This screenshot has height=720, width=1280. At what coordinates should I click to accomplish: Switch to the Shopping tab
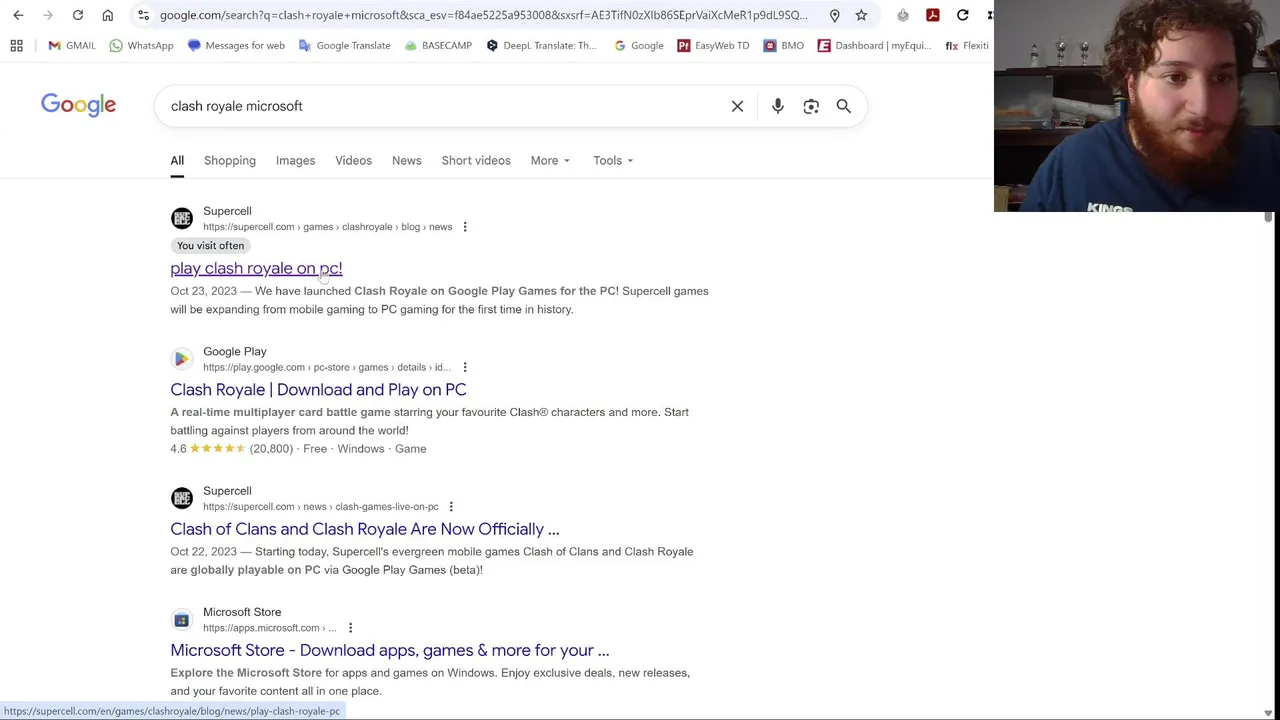[x=230, y=161]
